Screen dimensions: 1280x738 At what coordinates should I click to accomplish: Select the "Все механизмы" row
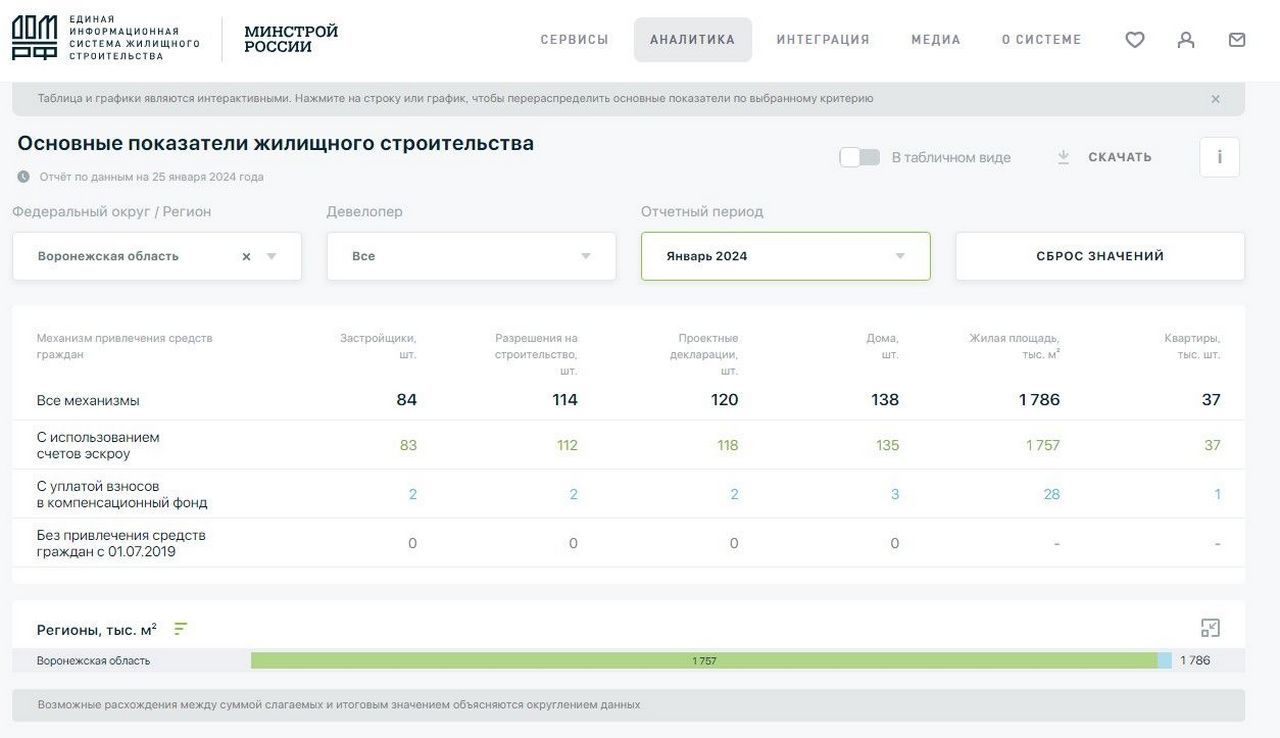pyautogui.click(x=629, y=400)
